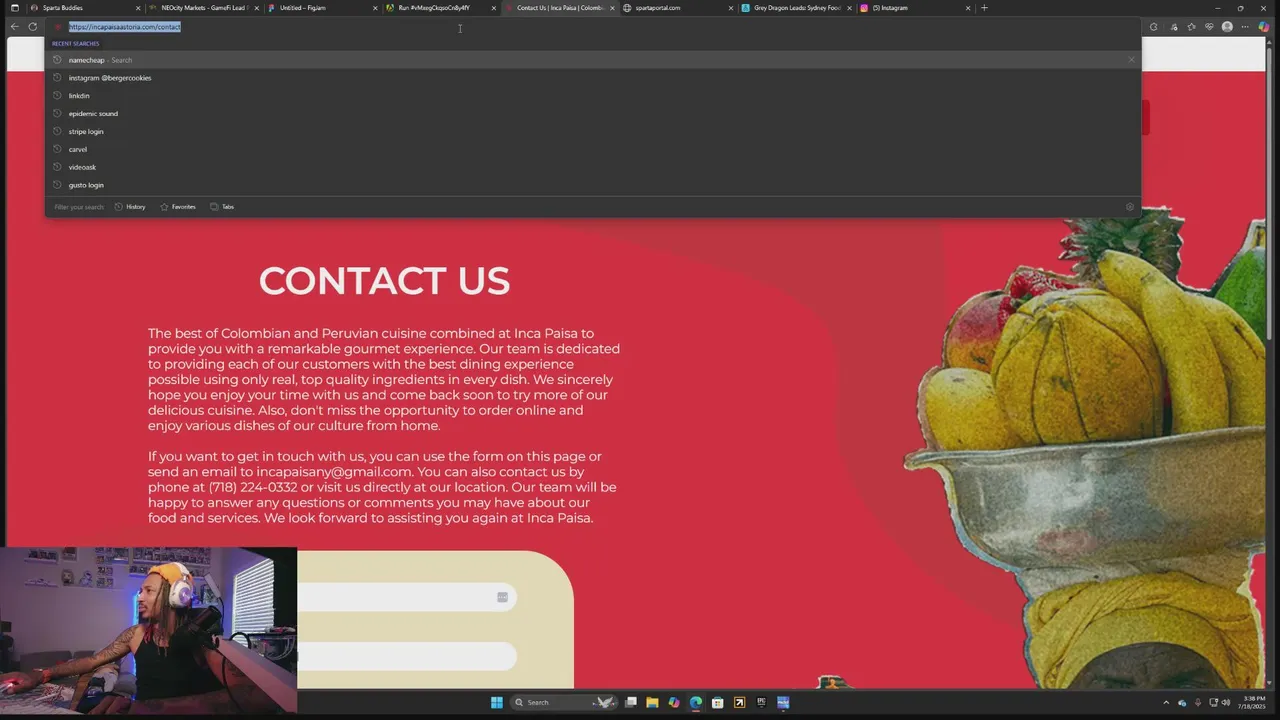1280x720 pixels.
Task: Open the Grey Dragon Leads Sydney tab
Action: [796, 8]
